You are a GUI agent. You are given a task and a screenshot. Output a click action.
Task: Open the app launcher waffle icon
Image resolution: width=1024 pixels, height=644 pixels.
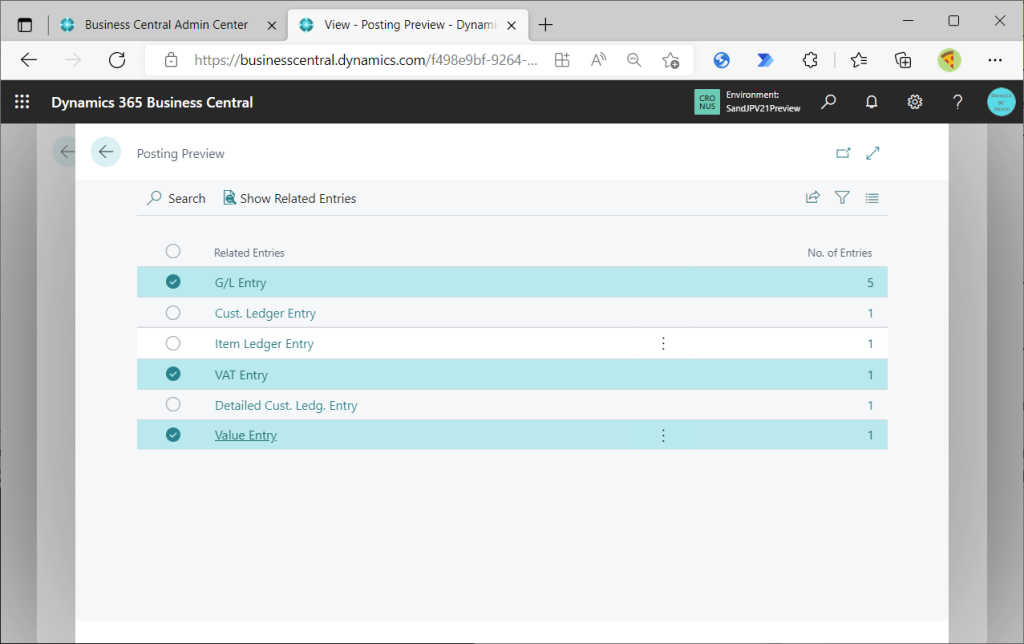coord(22,102)
